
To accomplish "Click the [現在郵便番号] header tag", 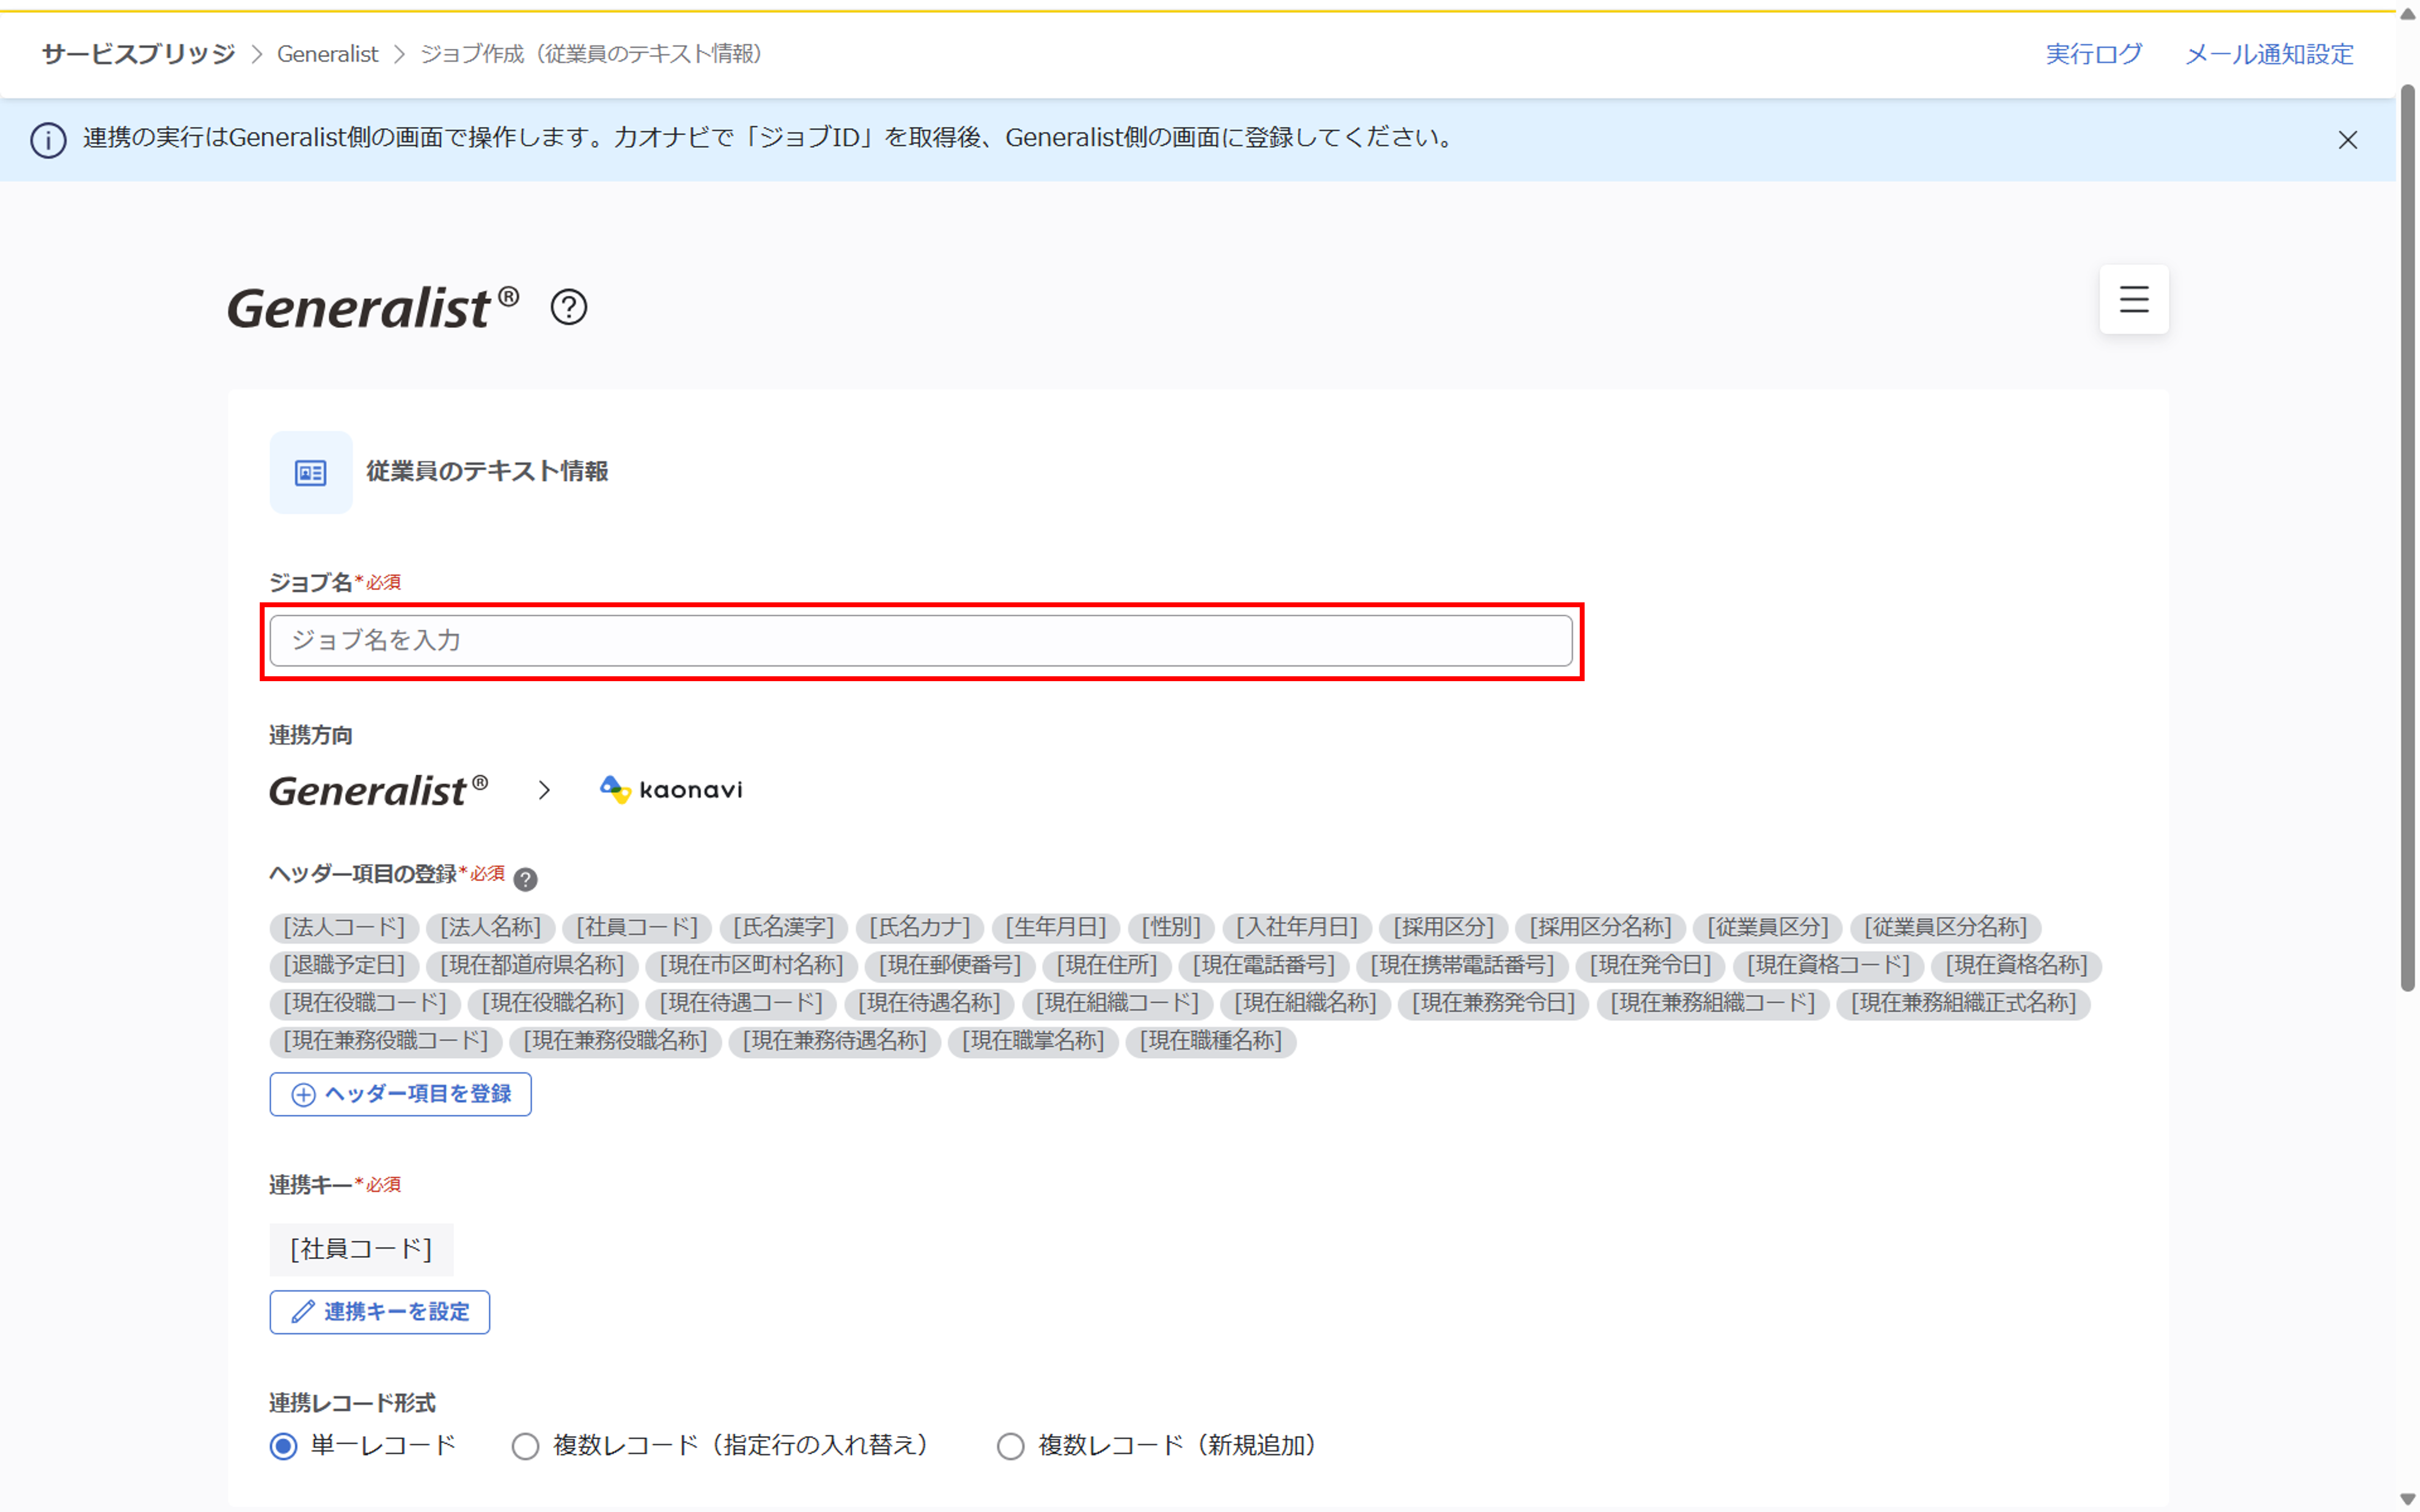I will 950,965.
